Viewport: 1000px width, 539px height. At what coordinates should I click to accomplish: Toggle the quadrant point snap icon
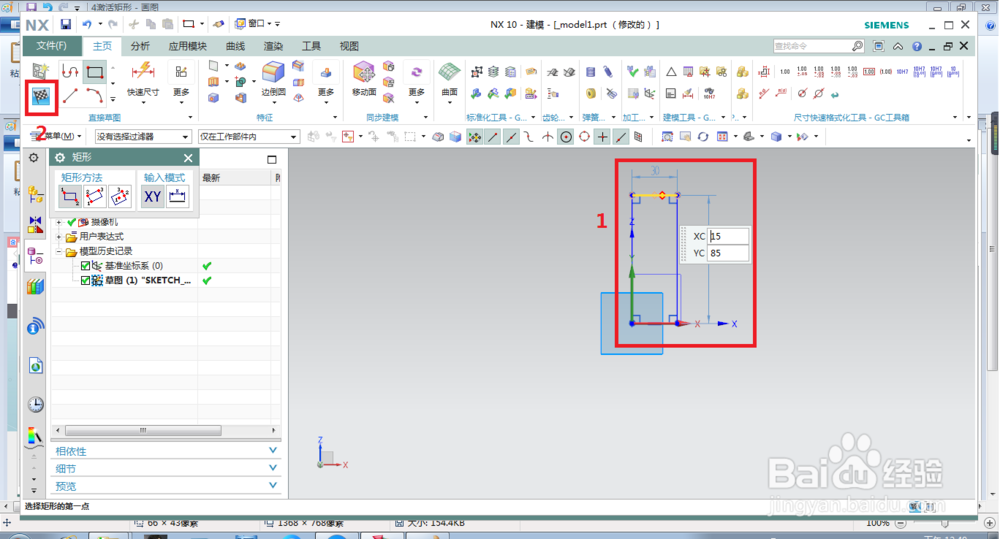pyautogui.click(x=584, y=137)
